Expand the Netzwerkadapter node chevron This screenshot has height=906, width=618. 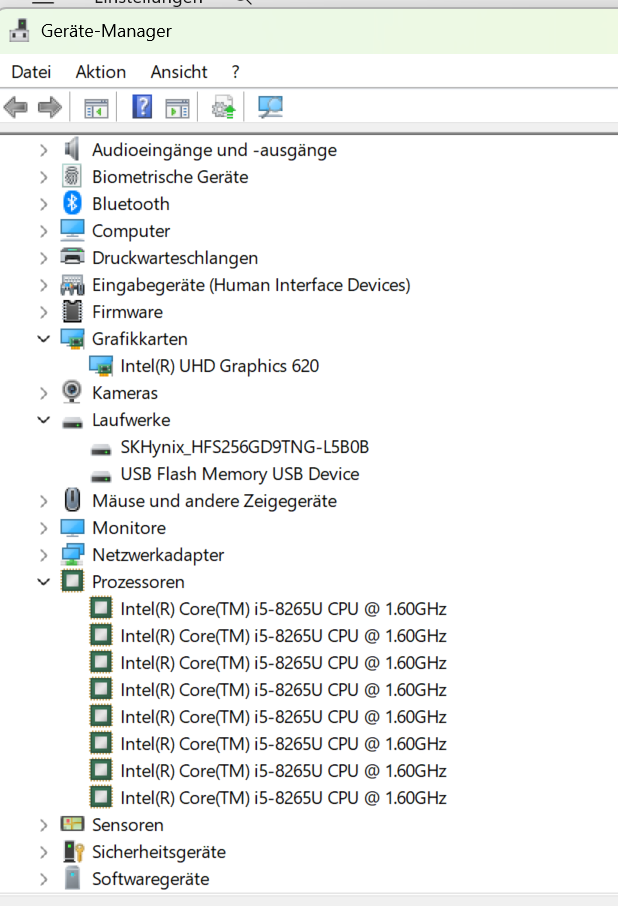pos(44,555)
